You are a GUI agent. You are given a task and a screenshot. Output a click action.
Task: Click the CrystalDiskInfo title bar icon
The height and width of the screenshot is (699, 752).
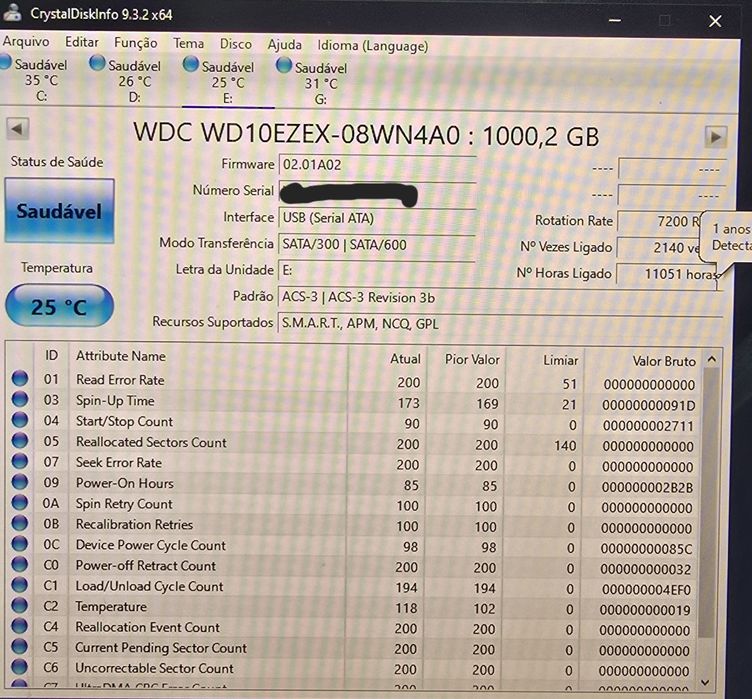(12, 12)
